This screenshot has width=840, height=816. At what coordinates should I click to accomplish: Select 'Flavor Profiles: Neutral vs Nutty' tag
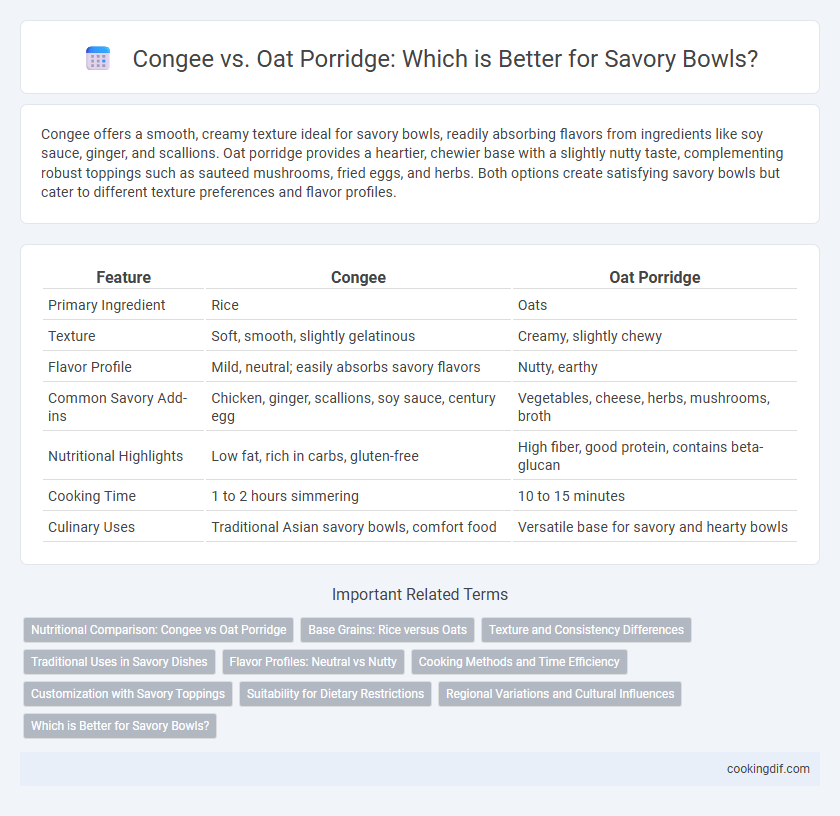[313, 662]
